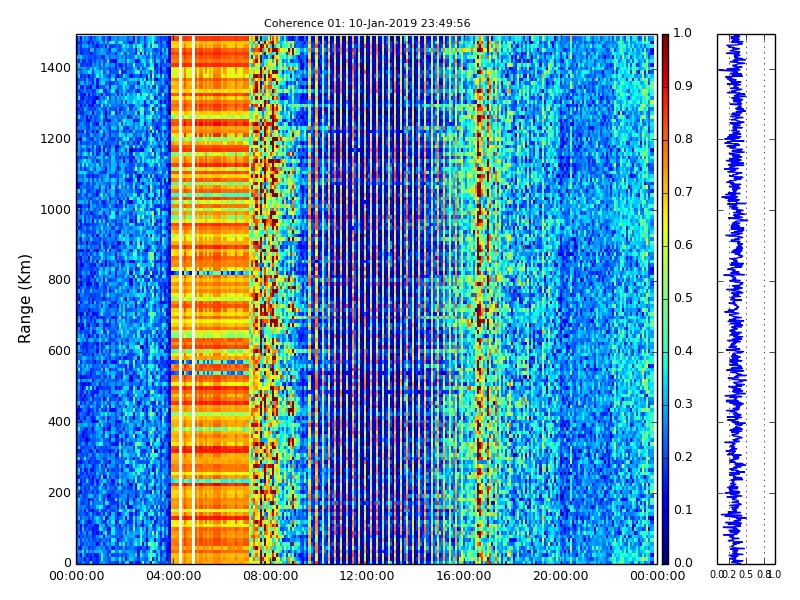Click the 08:00:00 time axis label

[x=270, y=577]
